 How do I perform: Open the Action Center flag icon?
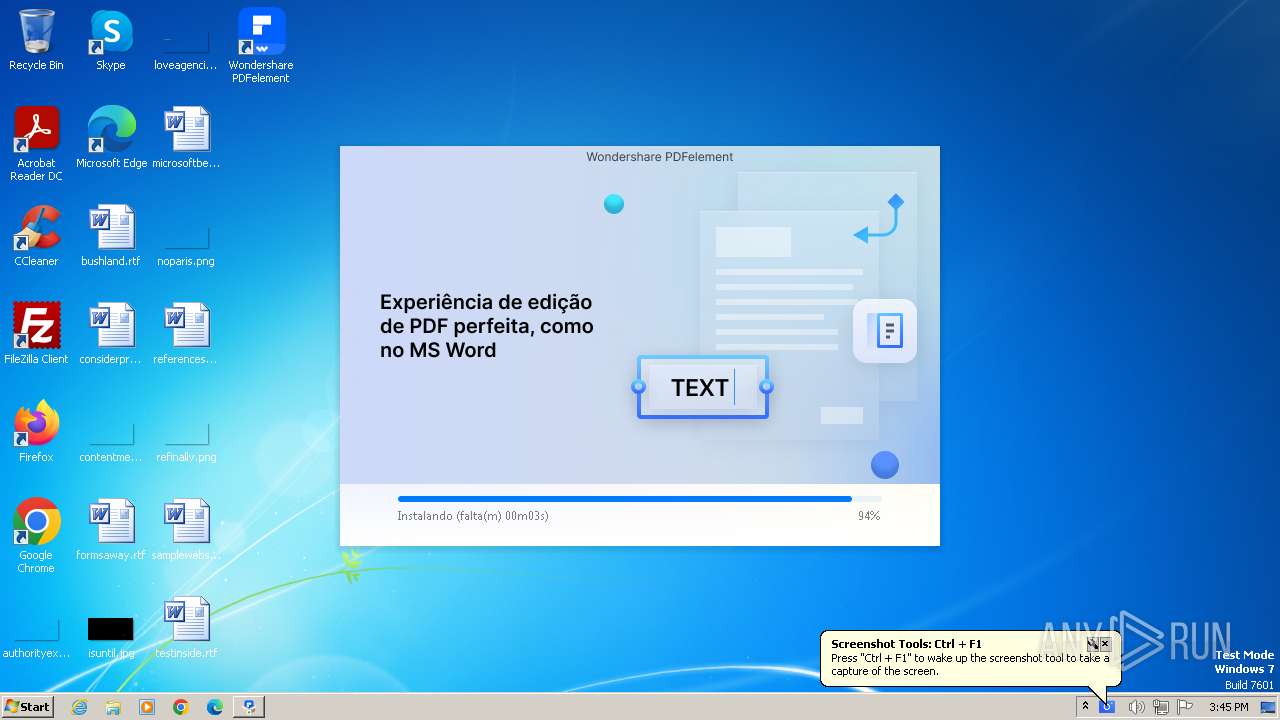point(1185,707)
